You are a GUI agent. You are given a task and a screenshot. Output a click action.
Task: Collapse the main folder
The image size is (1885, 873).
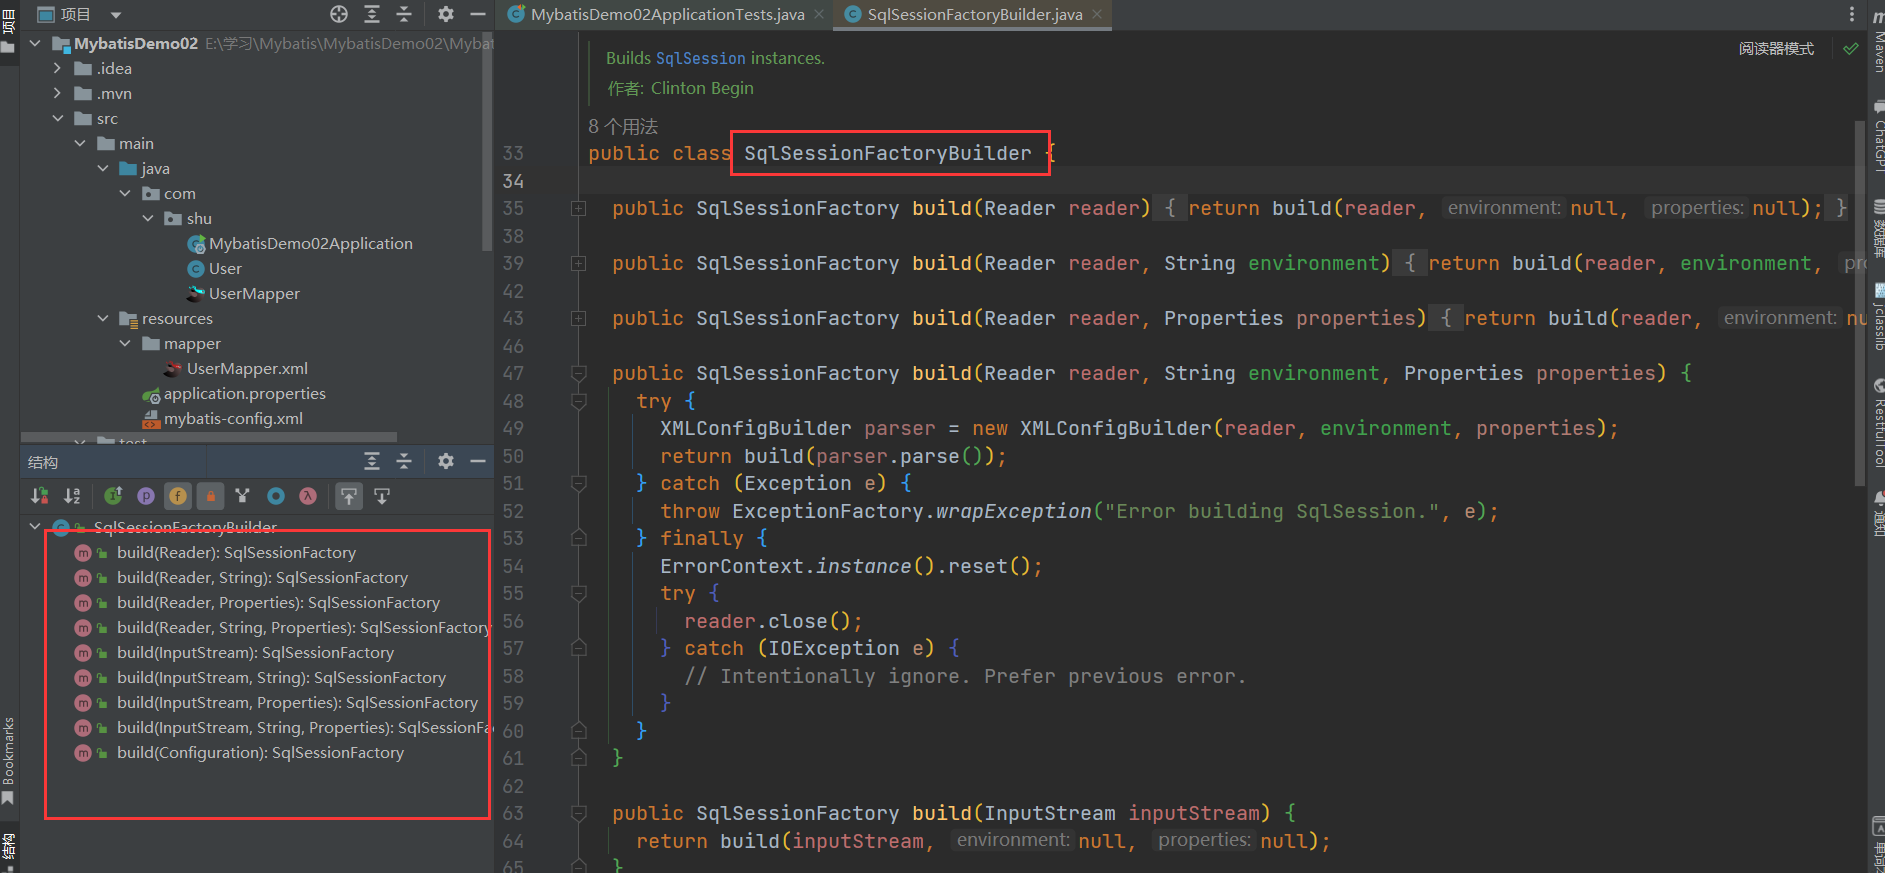click(x=80, y=143)
